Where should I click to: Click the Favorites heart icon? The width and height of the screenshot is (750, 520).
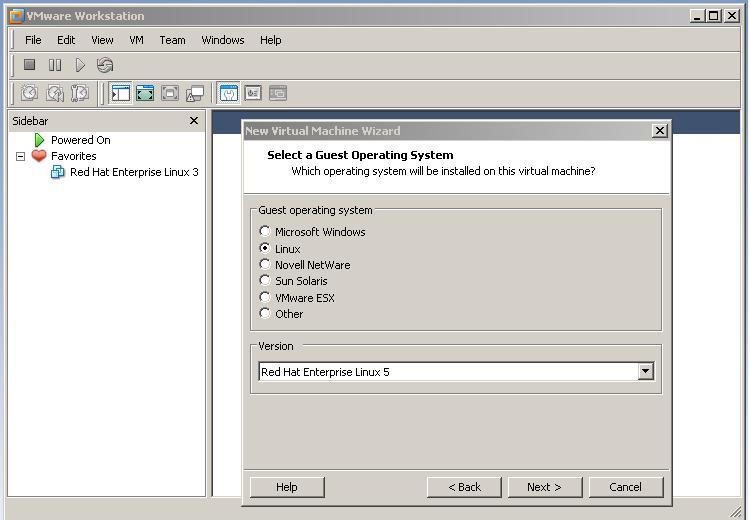point(39,155)
